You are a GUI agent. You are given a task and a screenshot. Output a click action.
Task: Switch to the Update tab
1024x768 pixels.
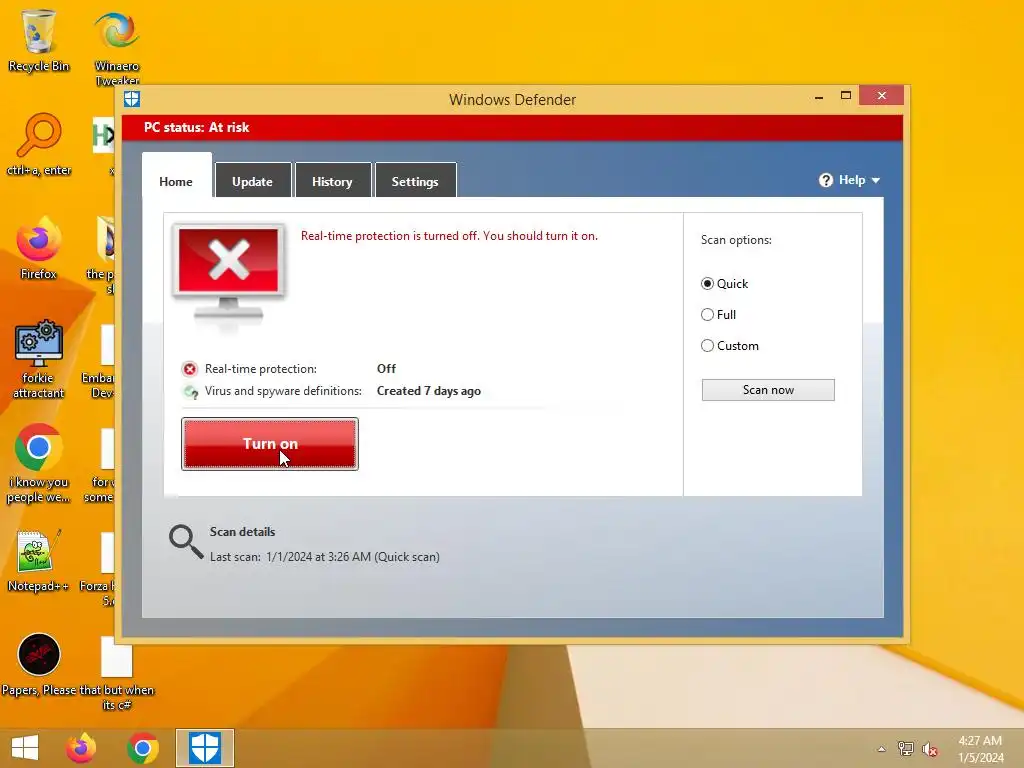point(253,180)
